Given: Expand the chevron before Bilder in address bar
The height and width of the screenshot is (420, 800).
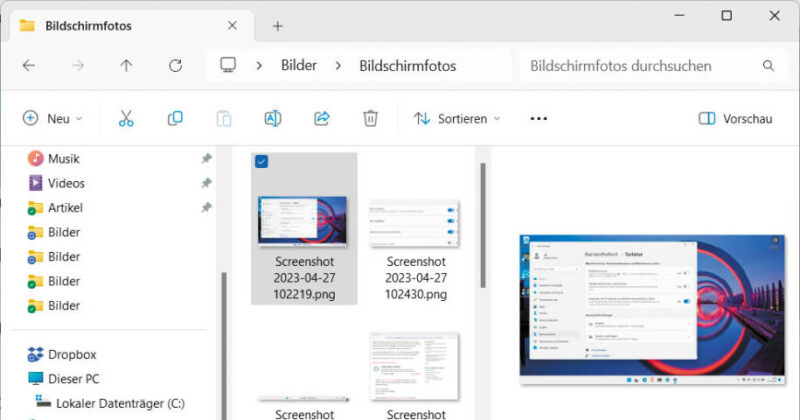Looking at the screenshot, I should coord(259,66).
